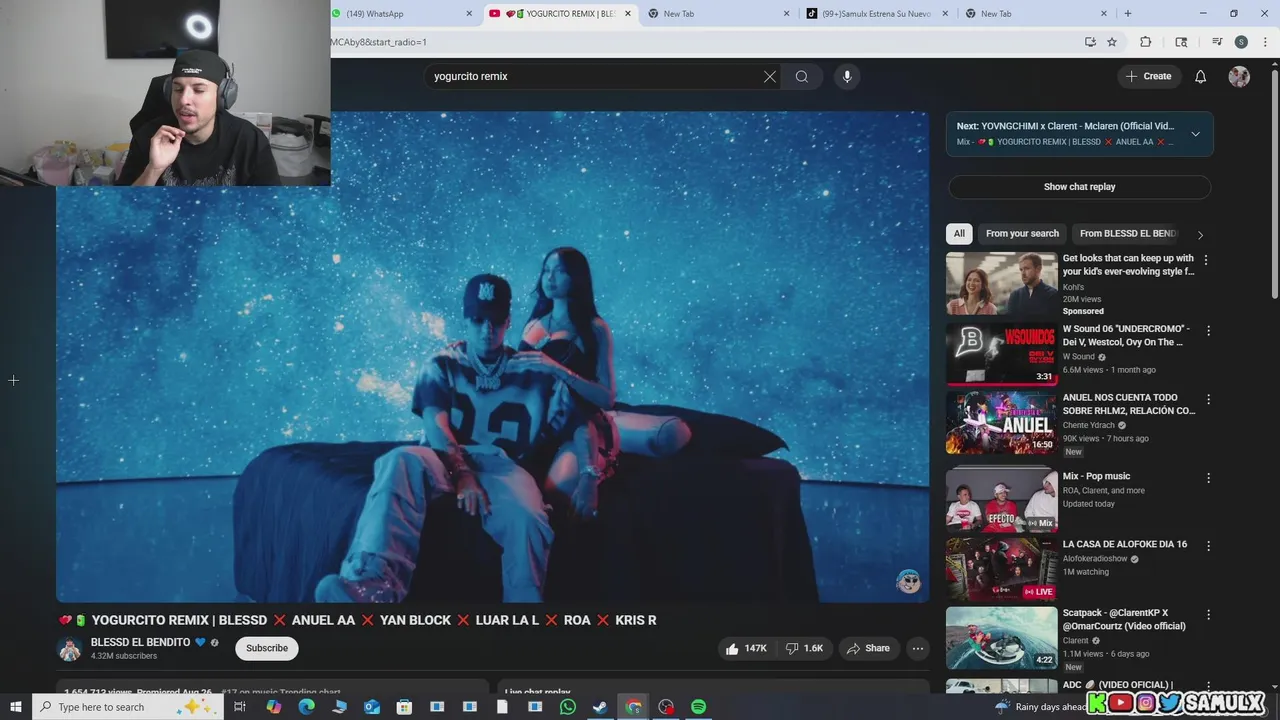Screen dimensions: 1280x720
Task: Select the From BLESSD EL BENDITO chip
Action: pos(1128,233)
